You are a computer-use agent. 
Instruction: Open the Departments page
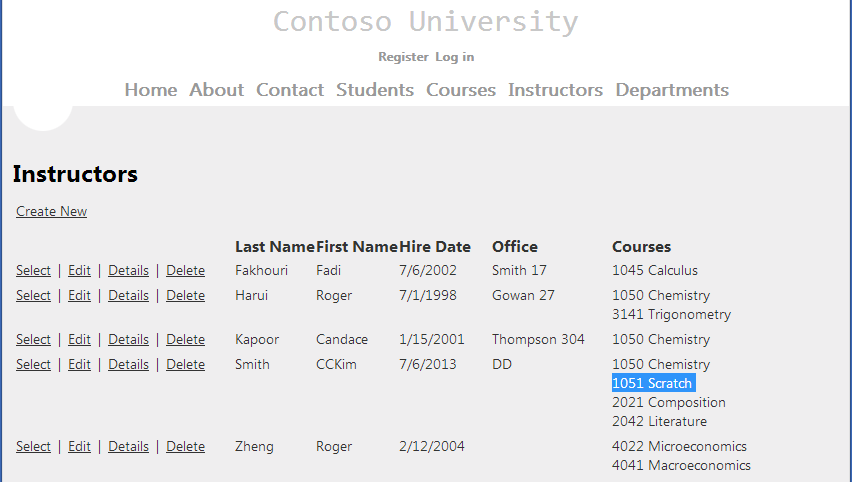[672, 90]
